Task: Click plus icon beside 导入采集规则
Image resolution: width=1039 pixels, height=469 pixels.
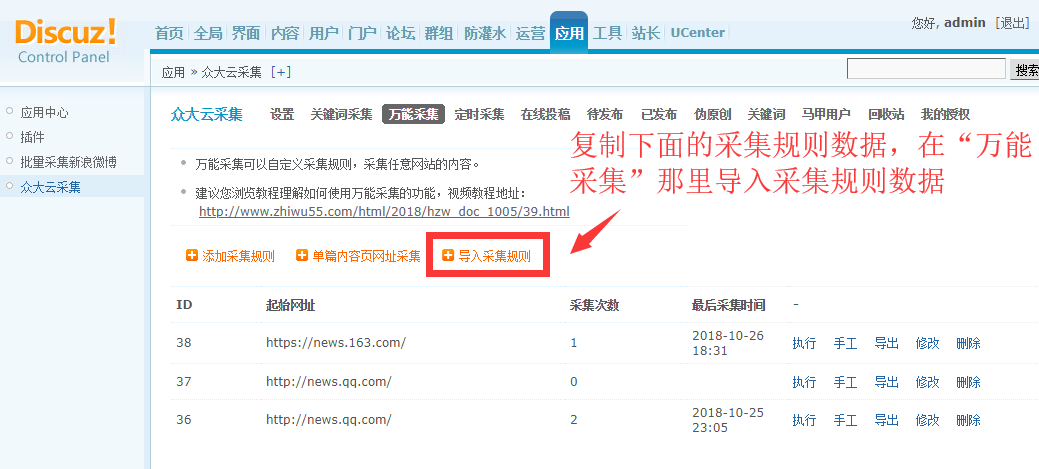Action: tap(448, 256)
